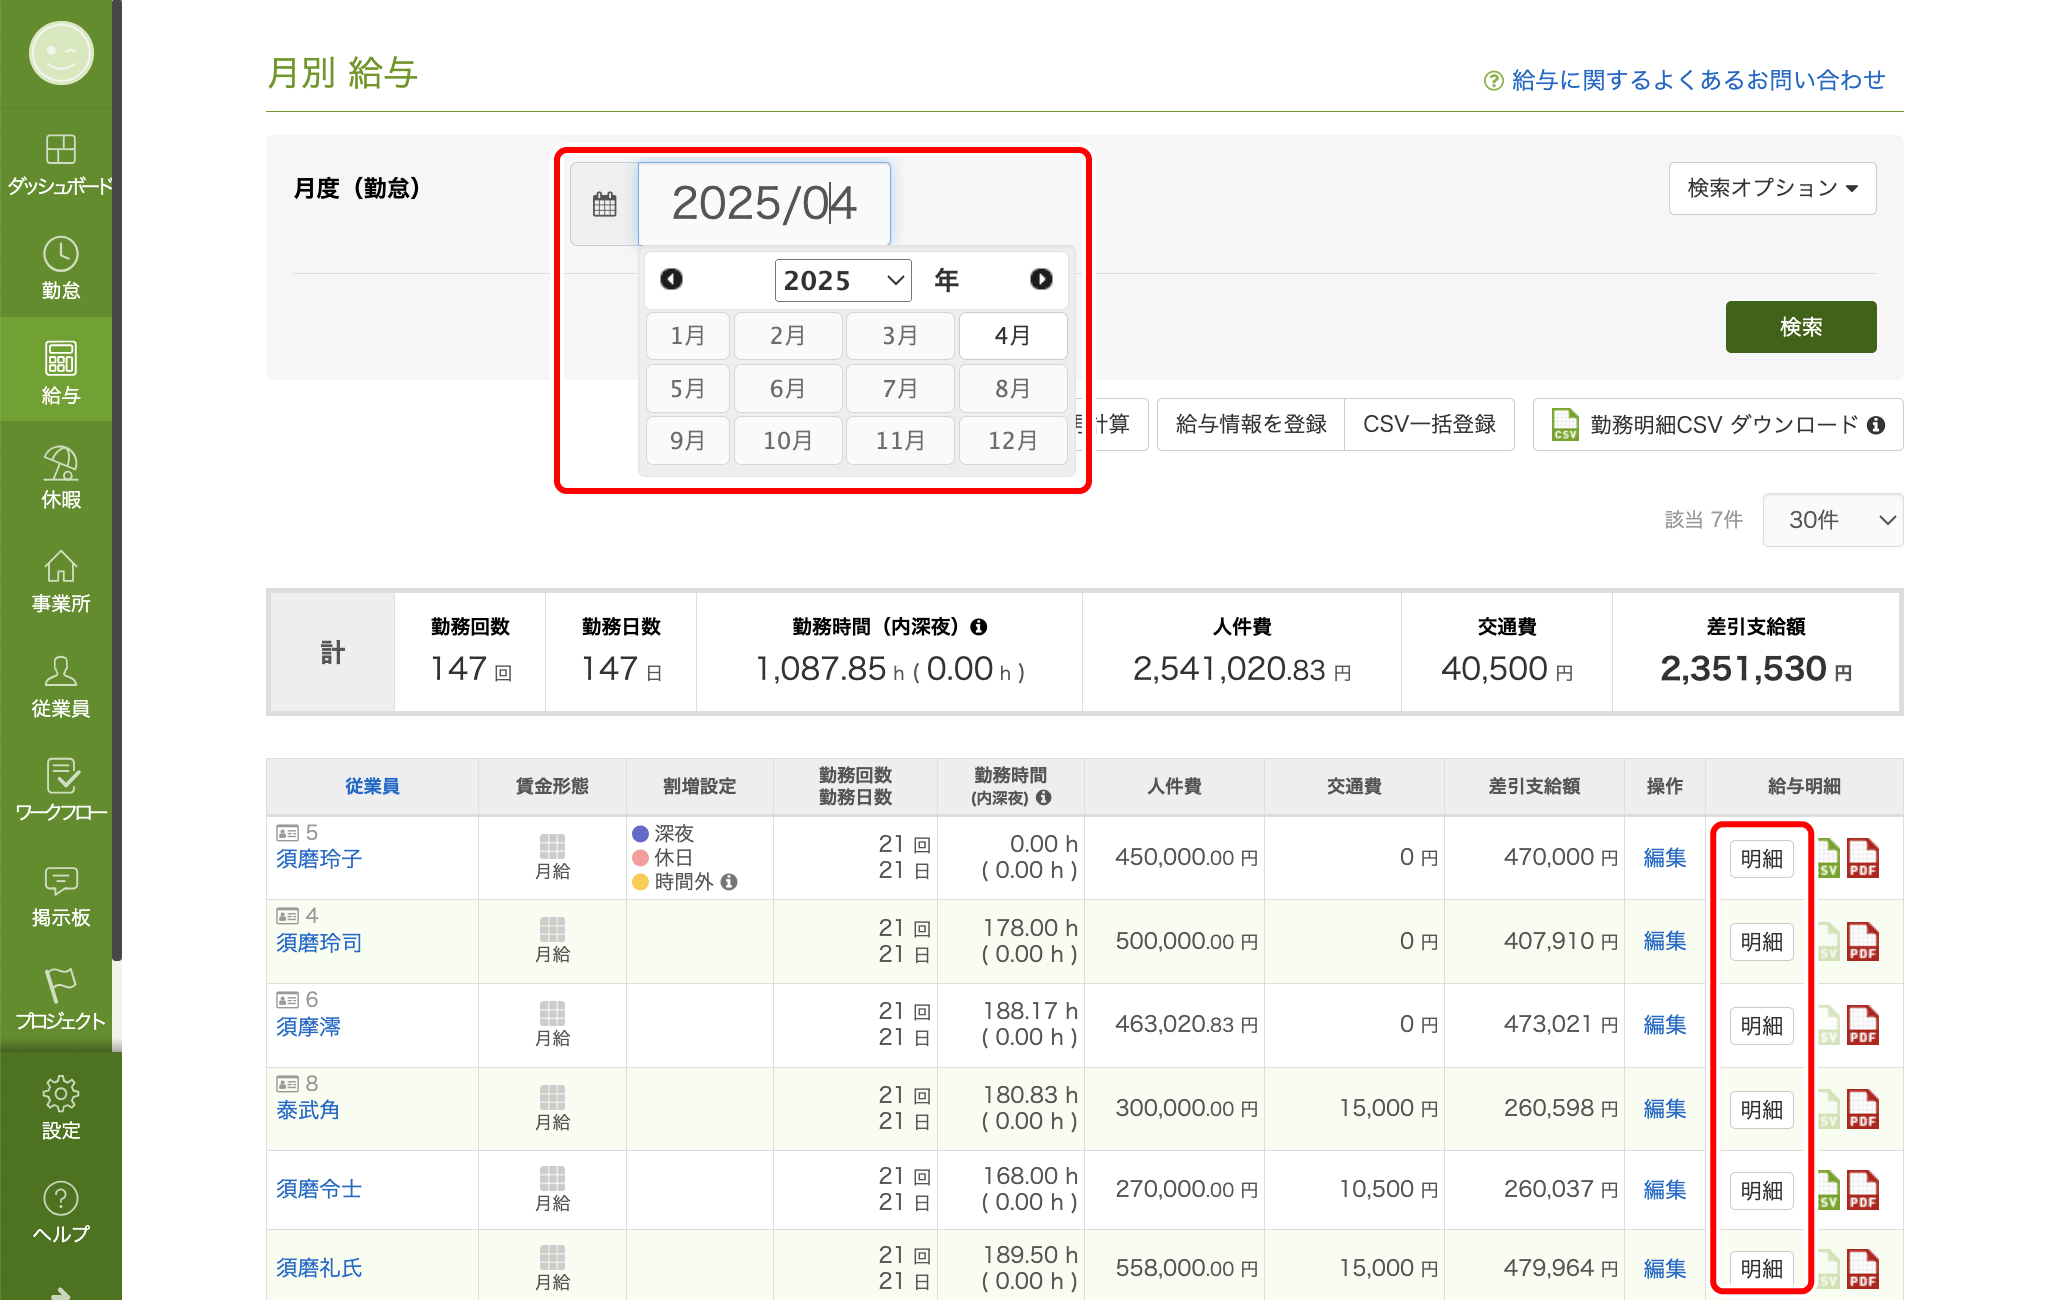Select 6月 in the month picker

click(788, 389)
